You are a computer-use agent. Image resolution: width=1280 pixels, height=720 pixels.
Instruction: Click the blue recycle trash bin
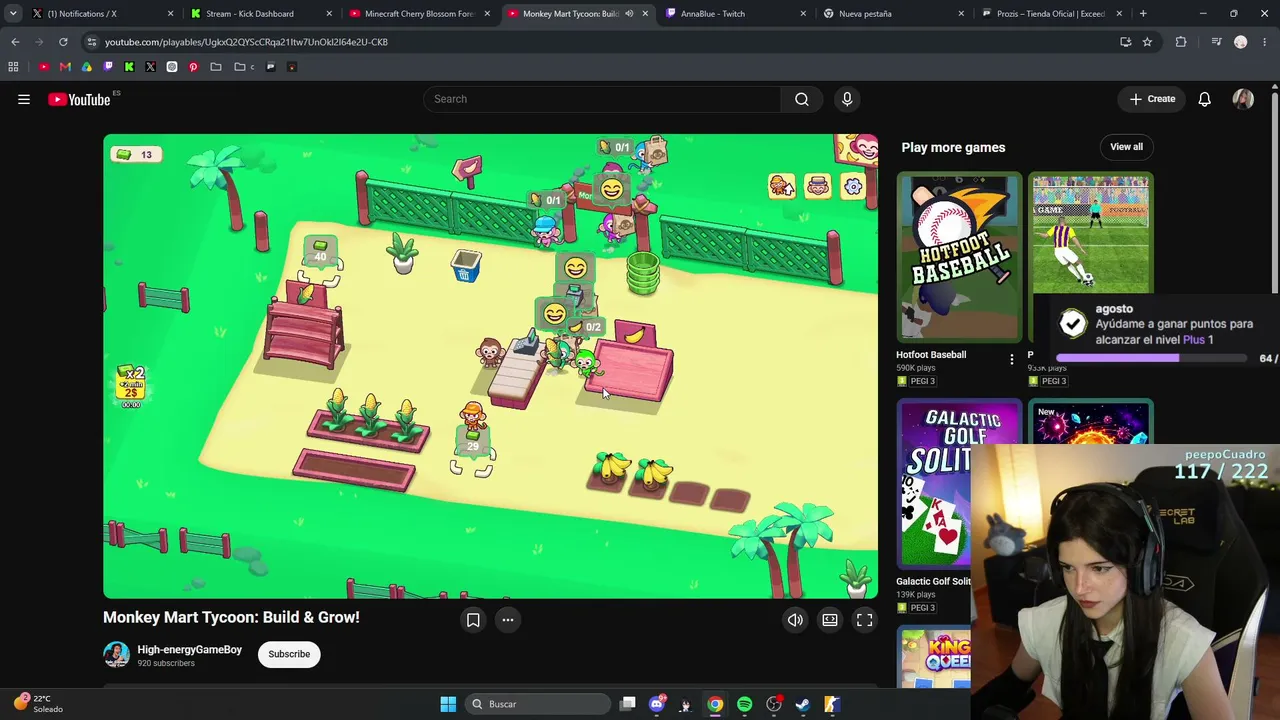466,266
